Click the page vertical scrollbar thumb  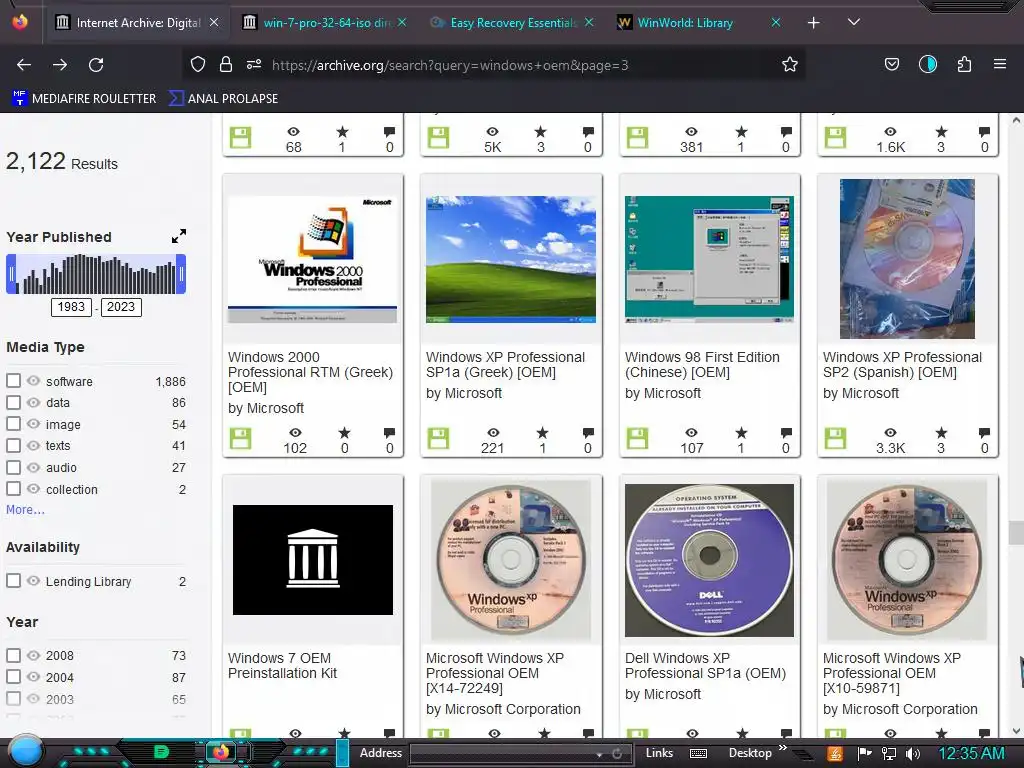click(1016, 532)
